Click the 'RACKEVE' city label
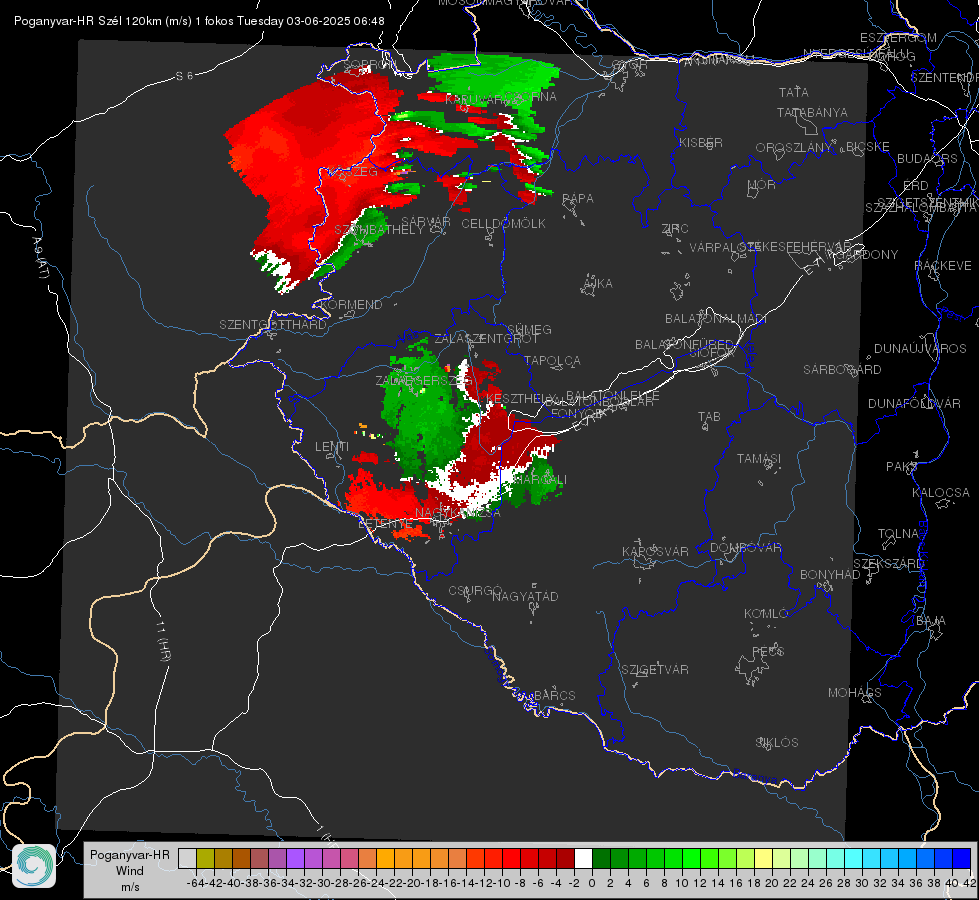The image size is (979, 900). tap(943, 265)
